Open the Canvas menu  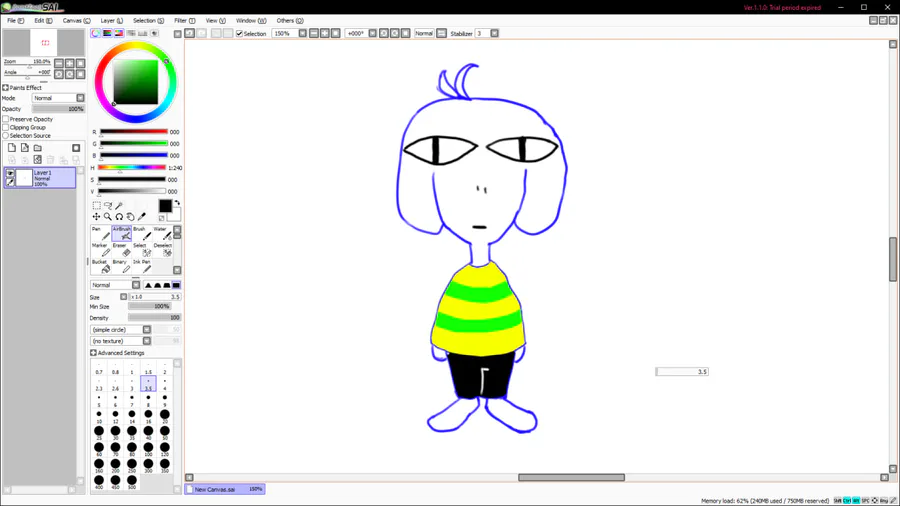pyautogui.click(x=76, y=21)
